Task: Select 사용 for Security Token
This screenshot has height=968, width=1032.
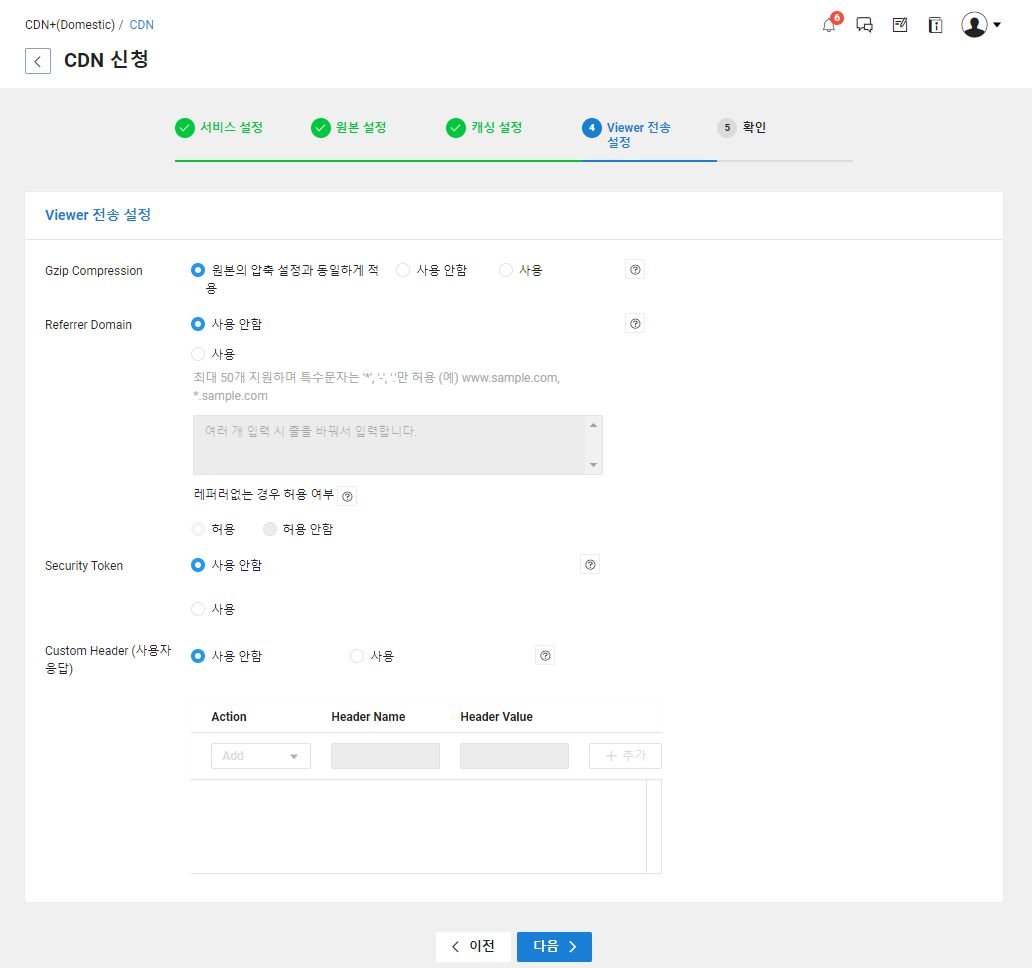Action: [197, 609]
